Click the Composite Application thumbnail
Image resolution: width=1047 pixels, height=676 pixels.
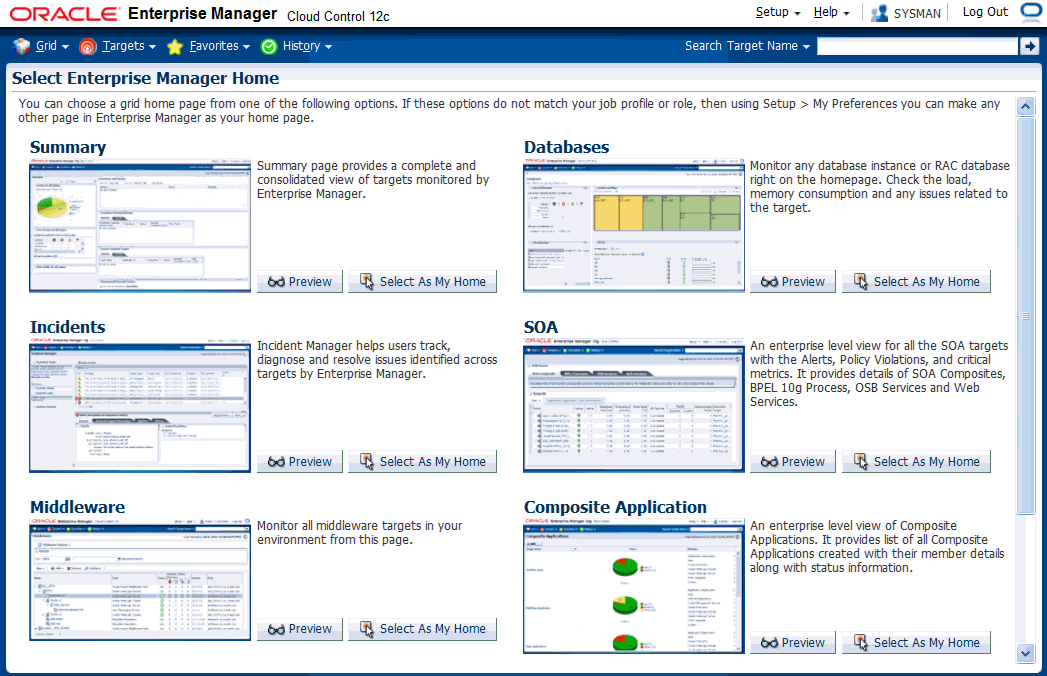(x=634, y=586)
